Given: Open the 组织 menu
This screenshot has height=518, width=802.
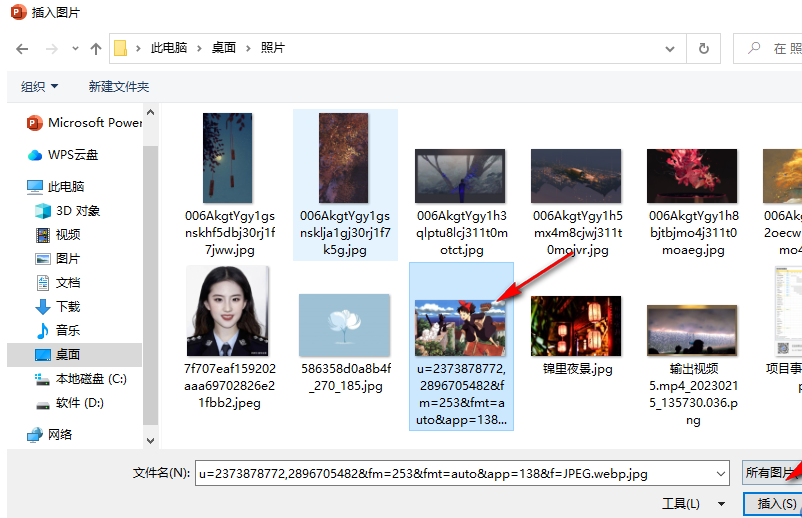Looking at the screenshot, I should (x=39, y=86).
